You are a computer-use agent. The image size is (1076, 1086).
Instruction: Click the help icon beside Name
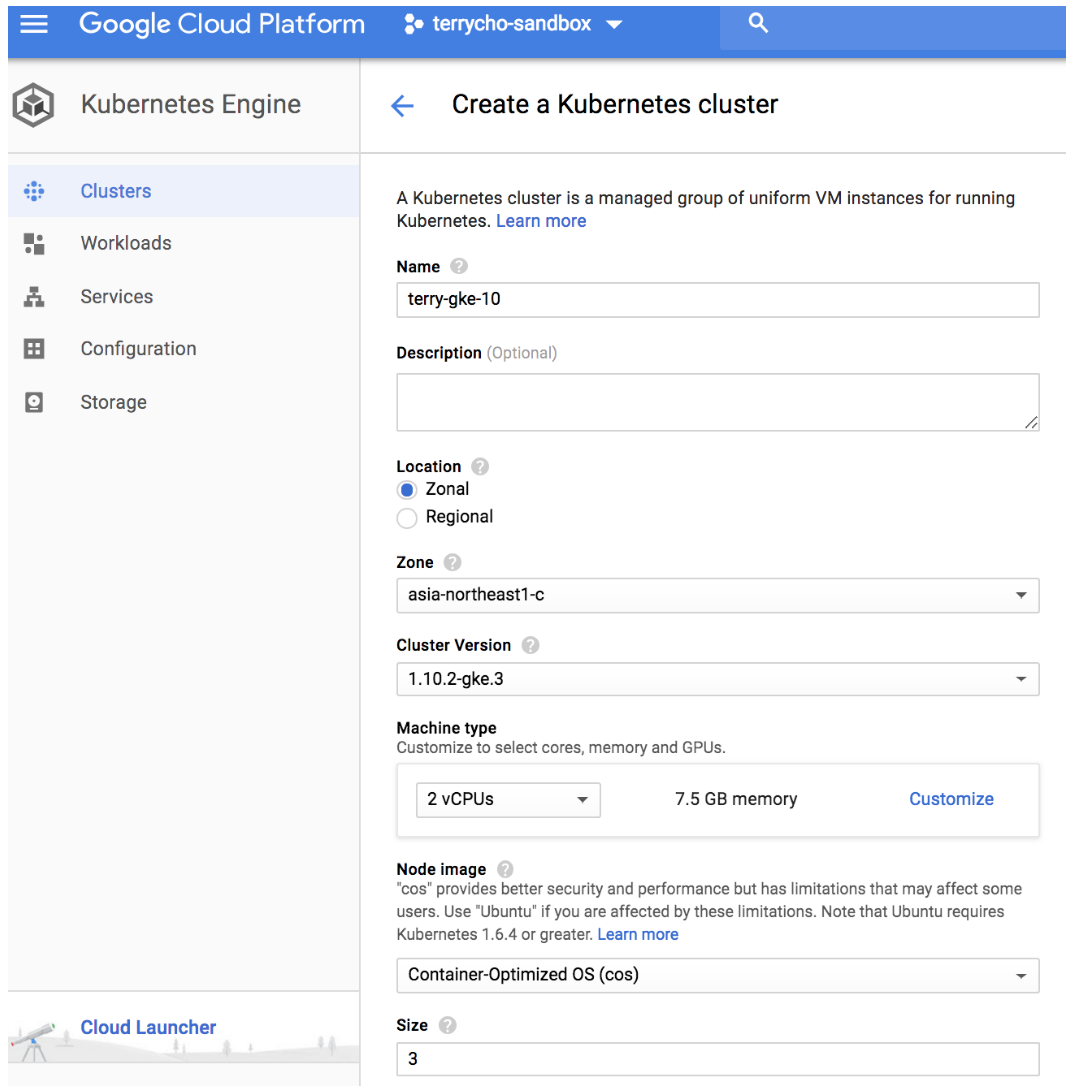(458, 267)
